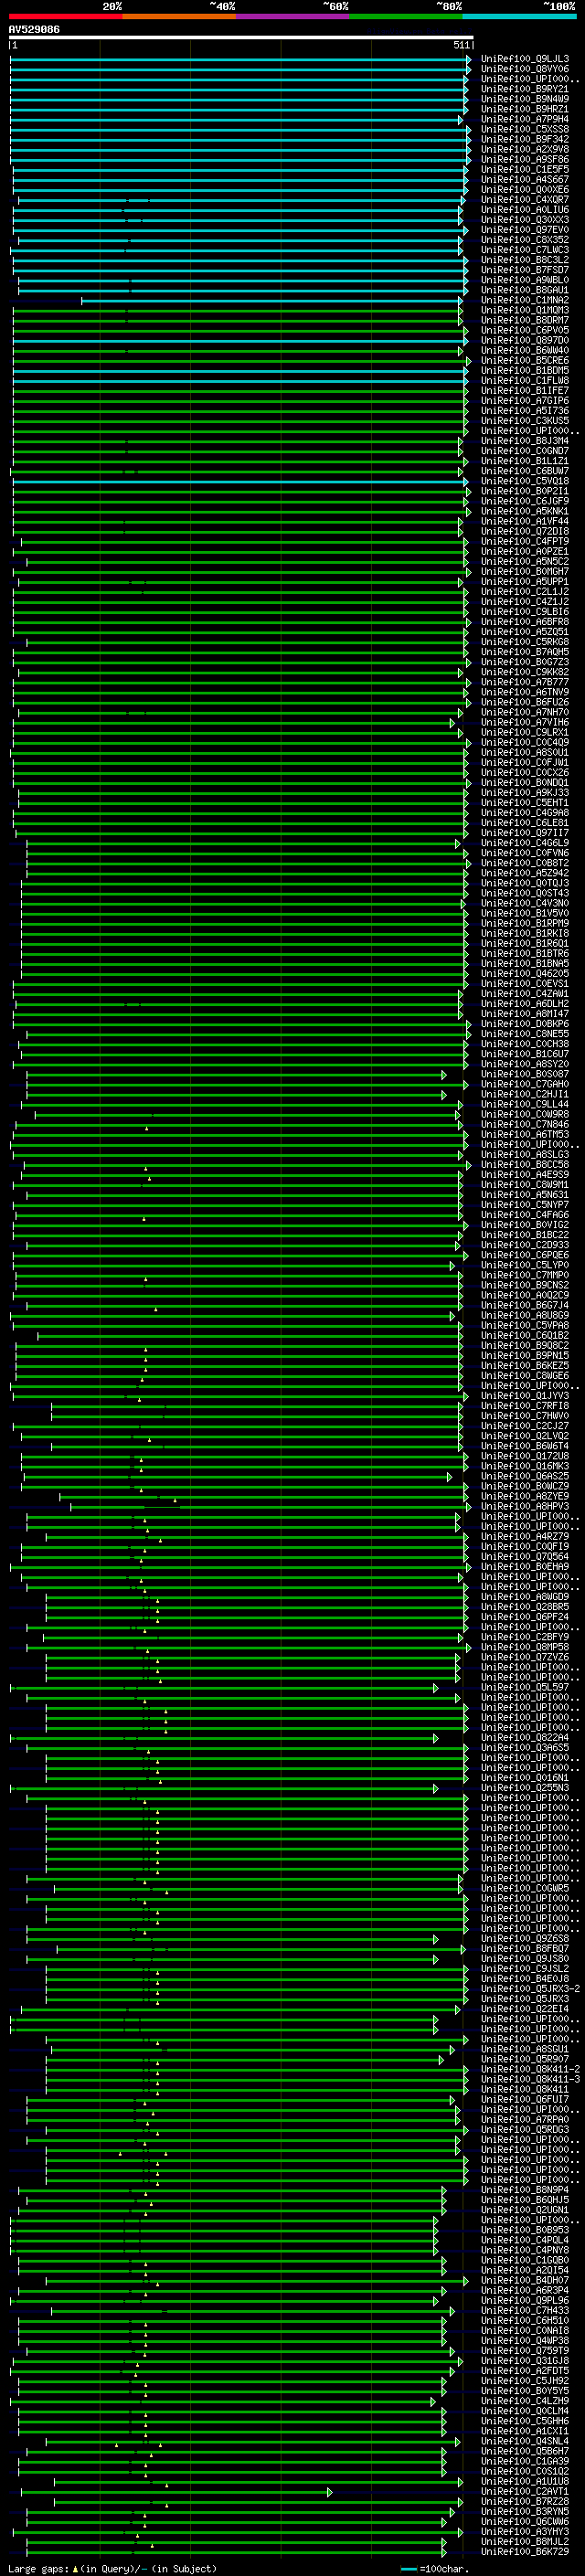
Task: Click the last hit label UniRef100_B6K729
Action: tap(525, 2553)
